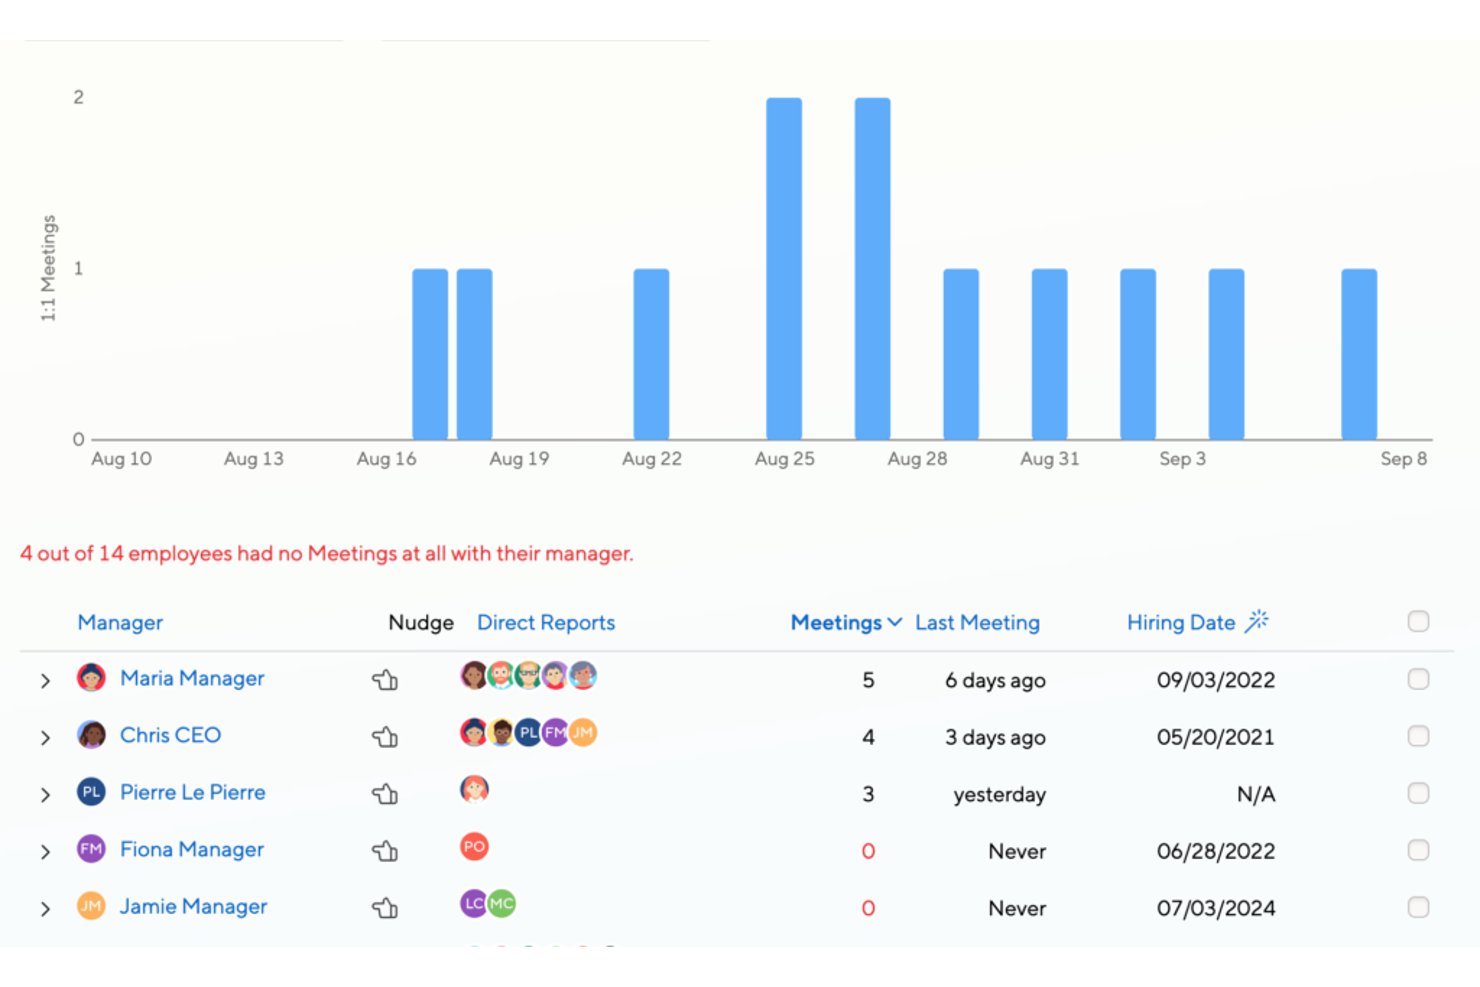Sort by the Manager column header
The image size is (1480, 987).
click(x=120, y=622)
